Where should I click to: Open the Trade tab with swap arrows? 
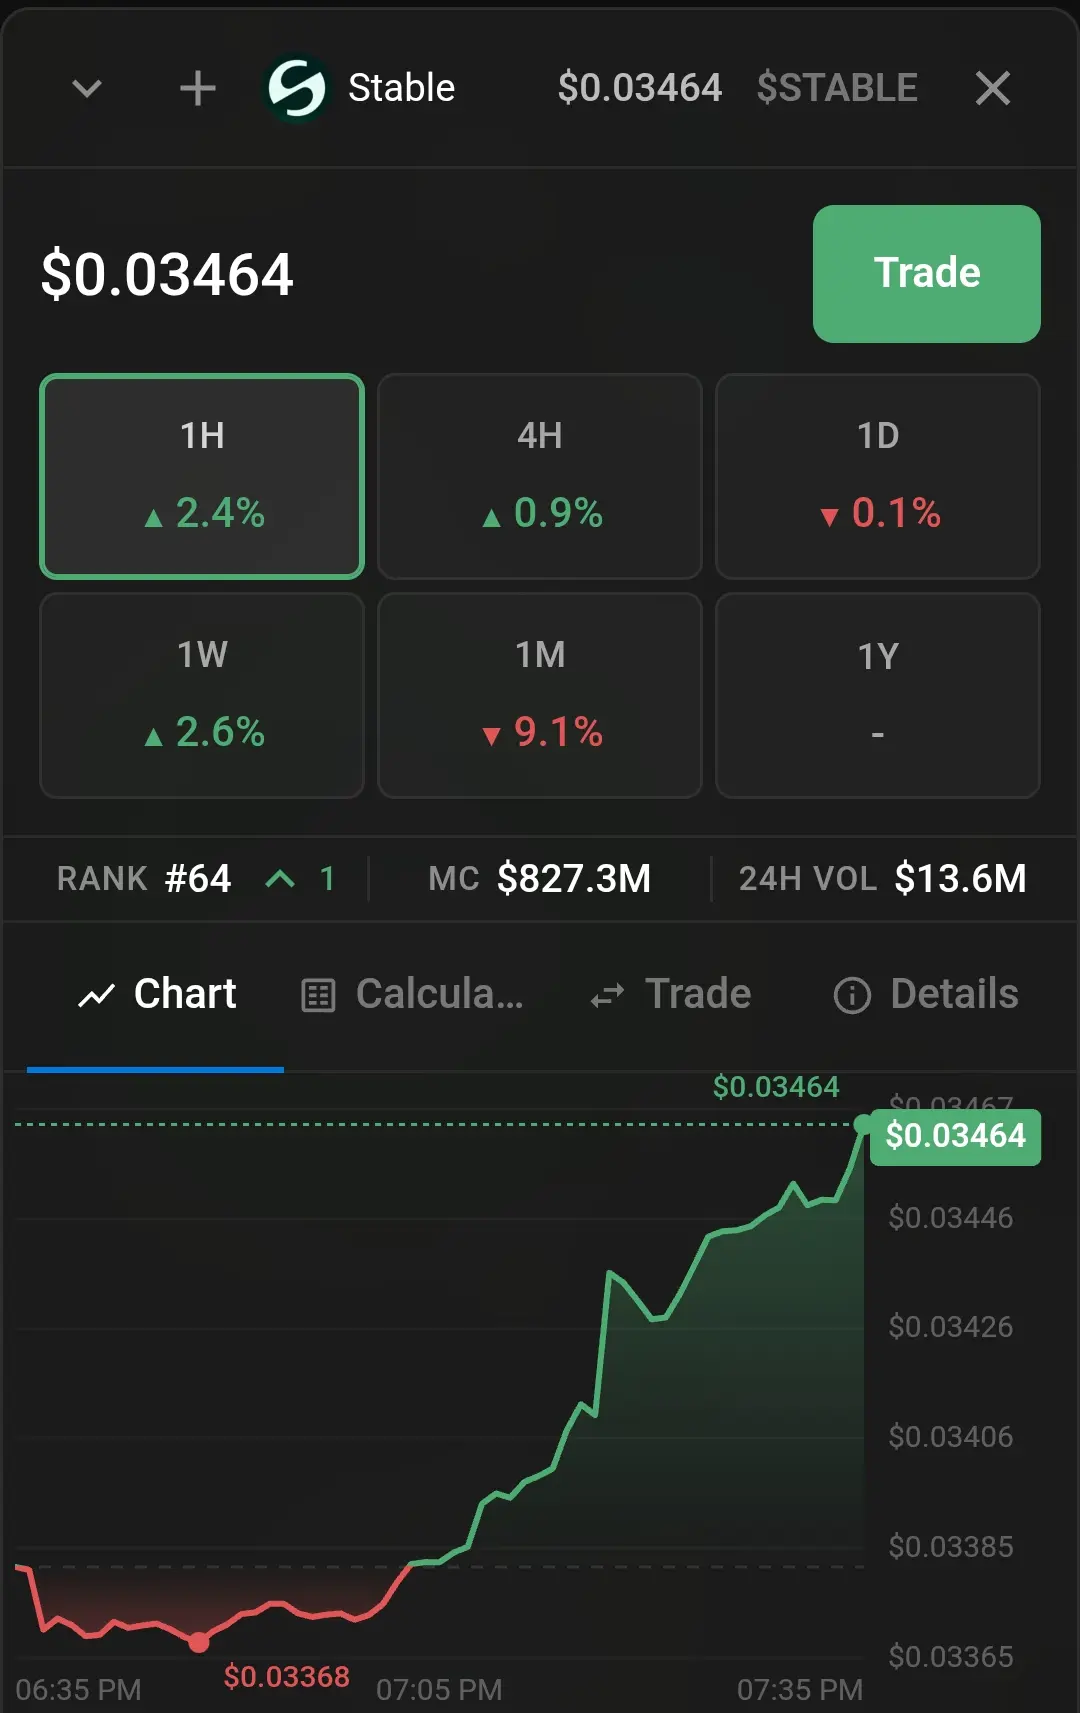(670, 994)
